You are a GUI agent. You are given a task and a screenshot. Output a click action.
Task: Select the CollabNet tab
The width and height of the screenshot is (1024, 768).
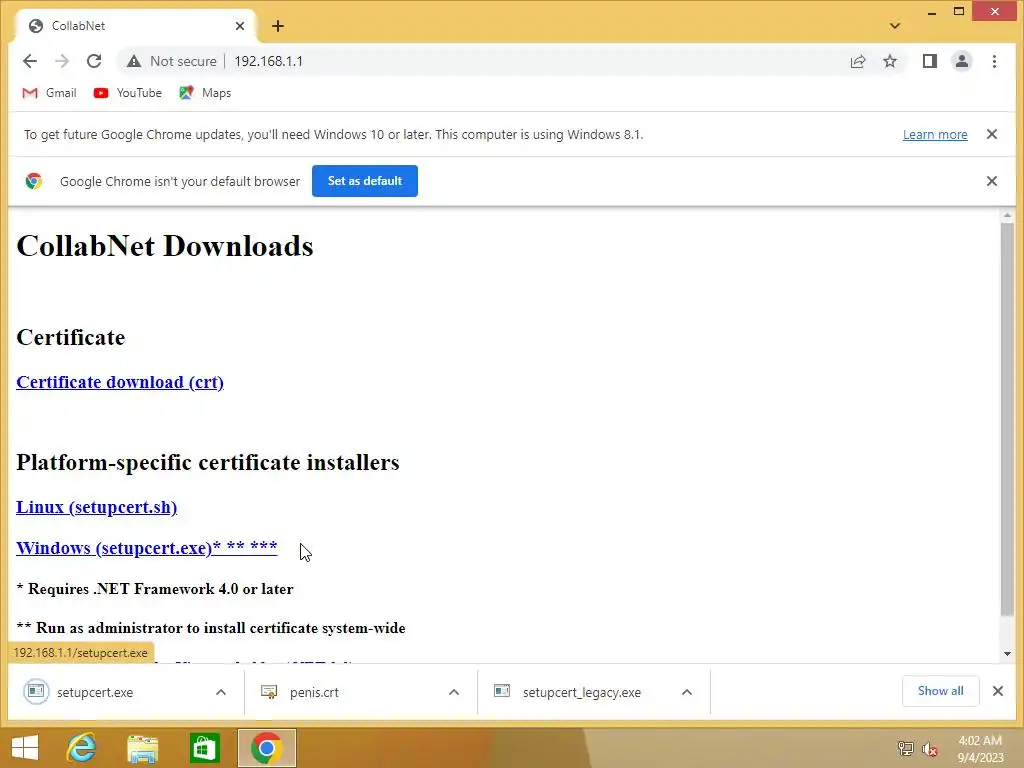point(134,26)
